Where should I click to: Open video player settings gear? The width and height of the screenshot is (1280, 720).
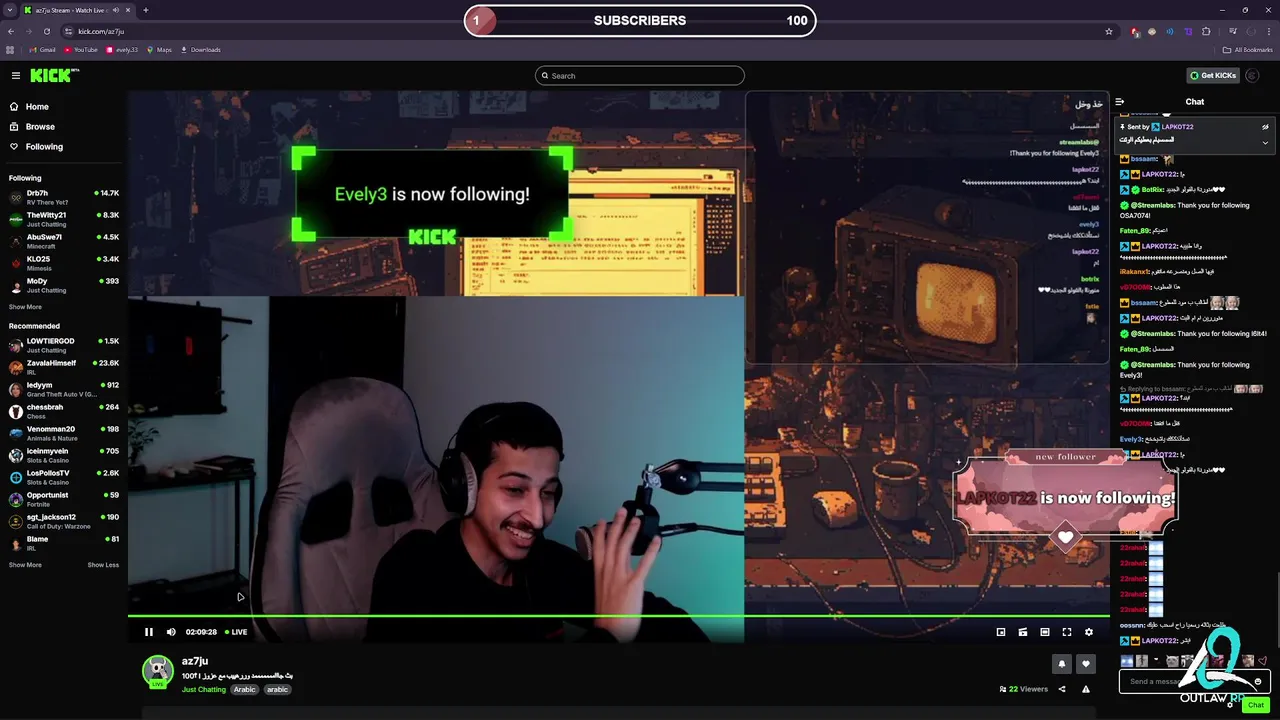pos(1089,632)
